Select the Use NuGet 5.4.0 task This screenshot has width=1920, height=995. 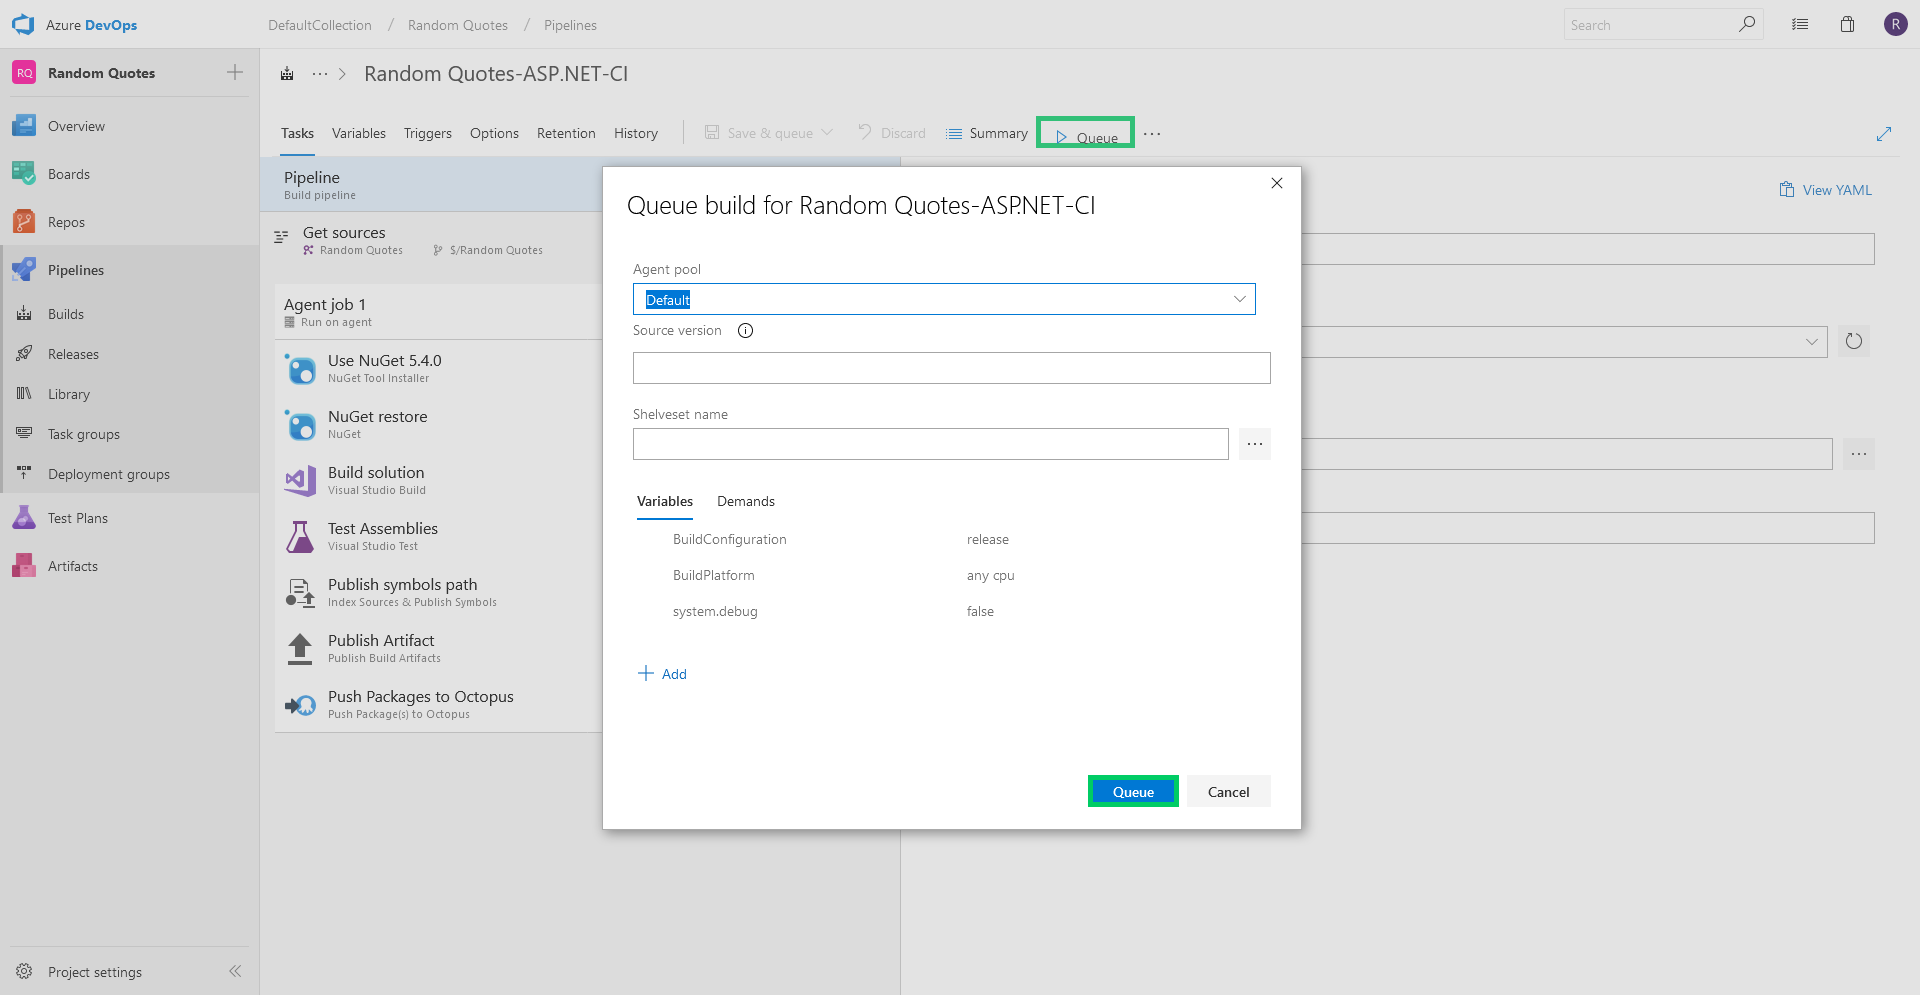tap(438, 368)
